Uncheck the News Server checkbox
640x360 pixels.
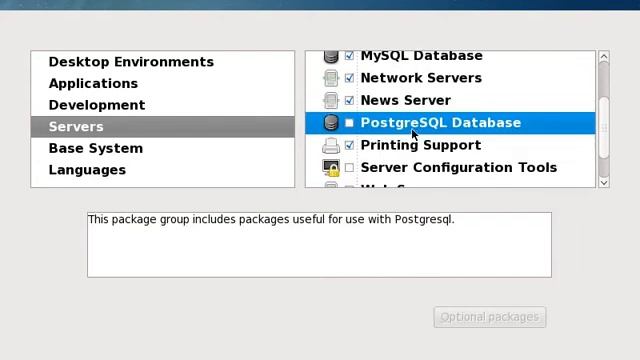tap(349, 100)
